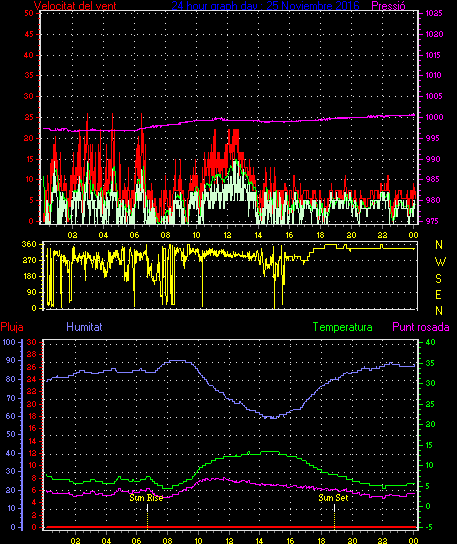Click the 1035 pressure axis value
This screenshot has width=457, height=544.
coord(434,13)
